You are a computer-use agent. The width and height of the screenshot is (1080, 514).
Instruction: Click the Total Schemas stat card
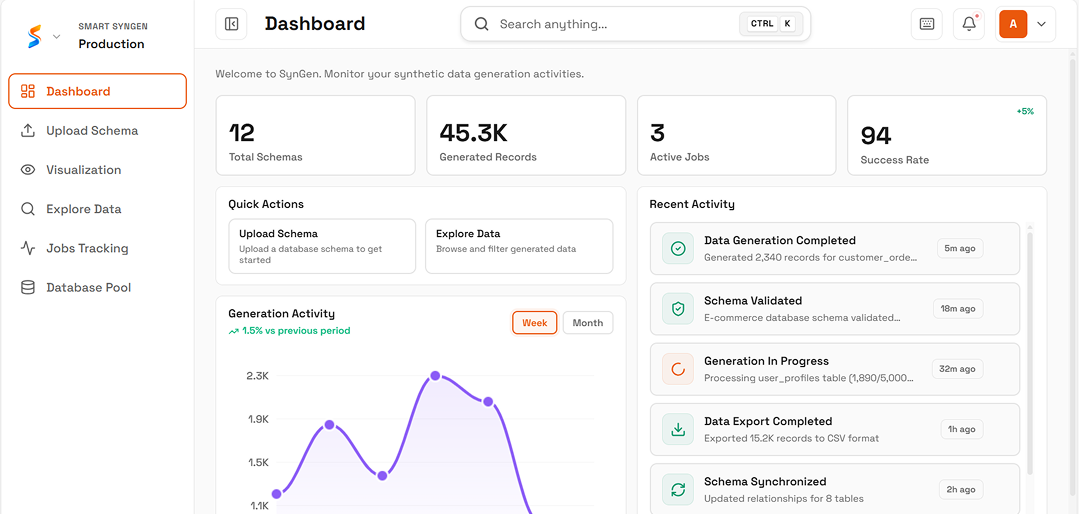coord(315,135)
